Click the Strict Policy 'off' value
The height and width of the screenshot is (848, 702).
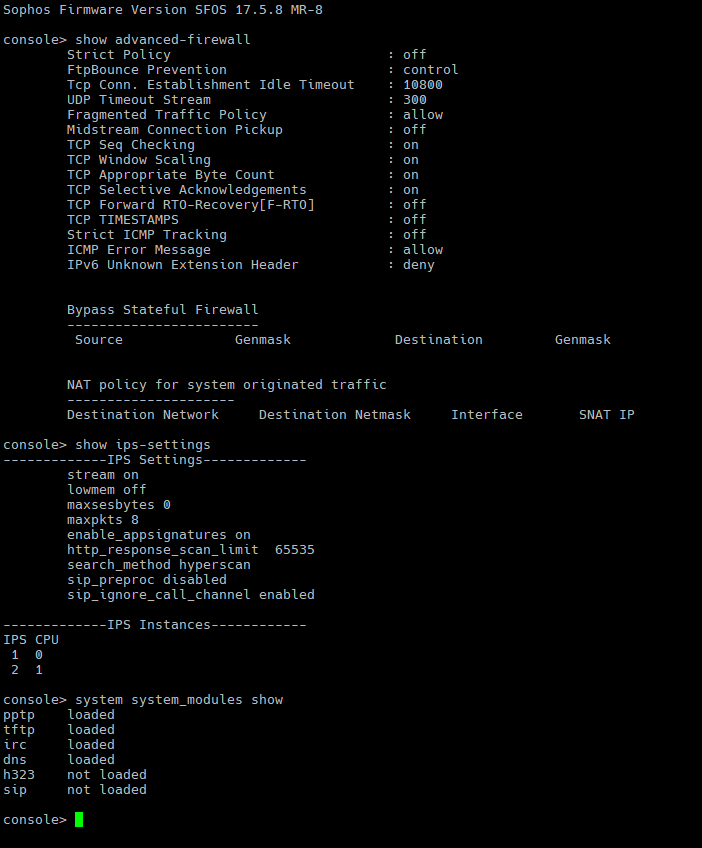[415, 55]
